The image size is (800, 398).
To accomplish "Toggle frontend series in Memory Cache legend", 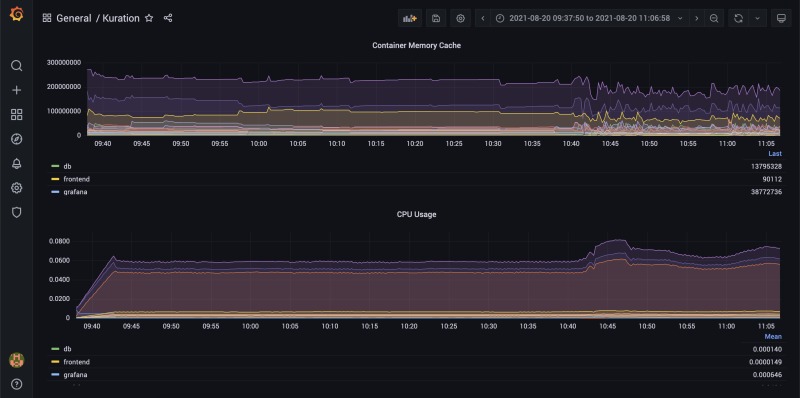I will click(x=76, y=179).
